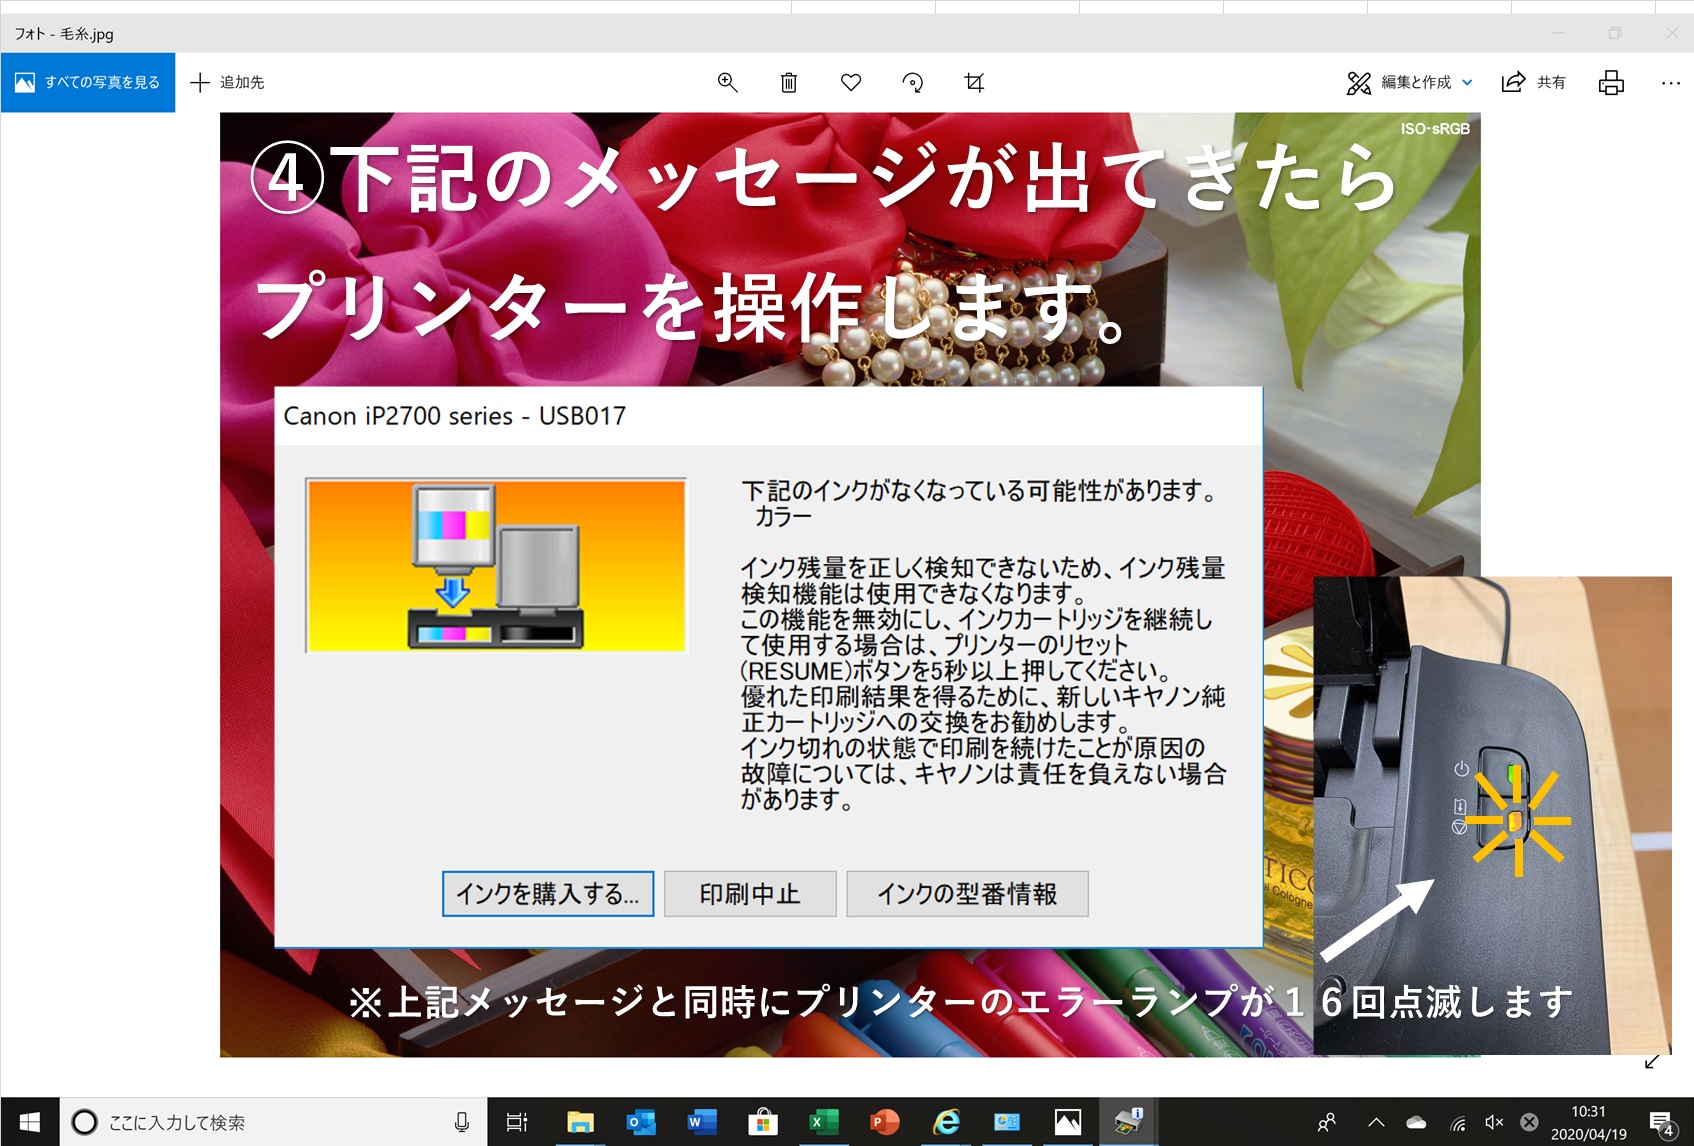Click the zoom magnifier icon
1694x1146 pixels.
pyautogui.click(x=727, y=83)
